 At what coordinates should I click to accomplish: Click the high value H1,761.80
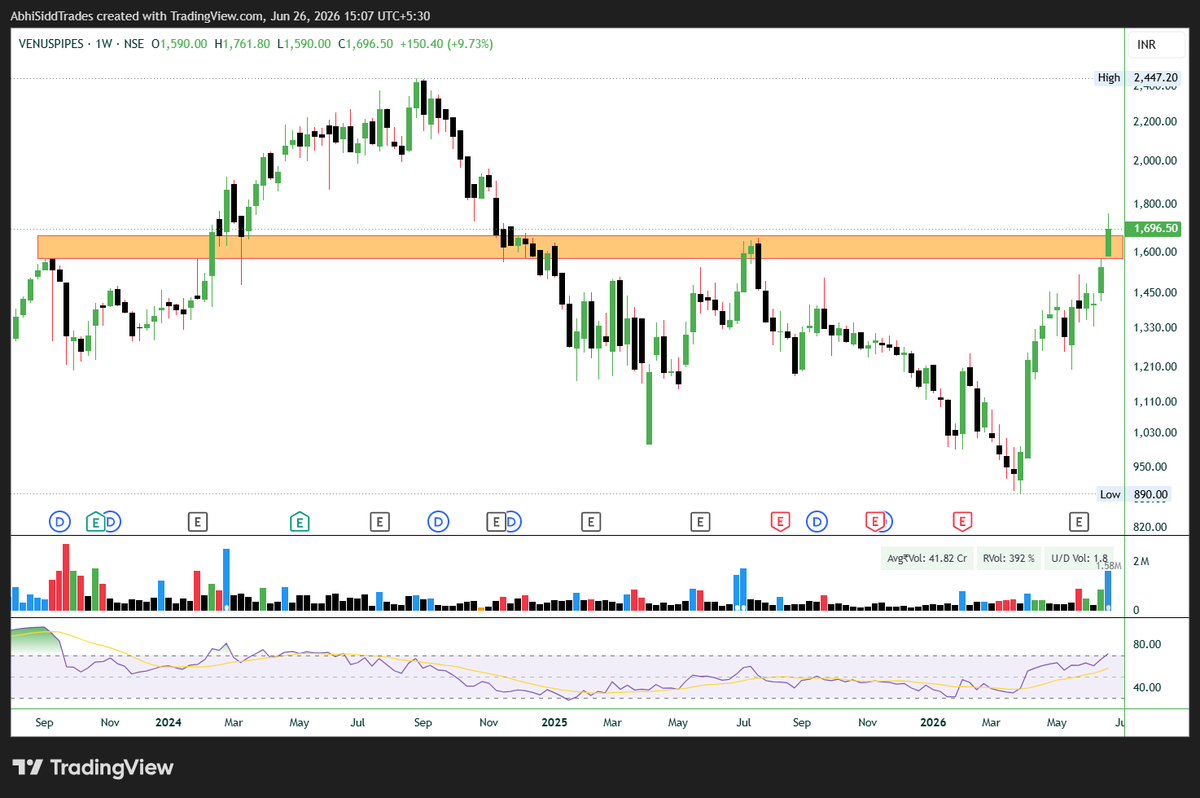pyautogui.click(x=243, y=44)
